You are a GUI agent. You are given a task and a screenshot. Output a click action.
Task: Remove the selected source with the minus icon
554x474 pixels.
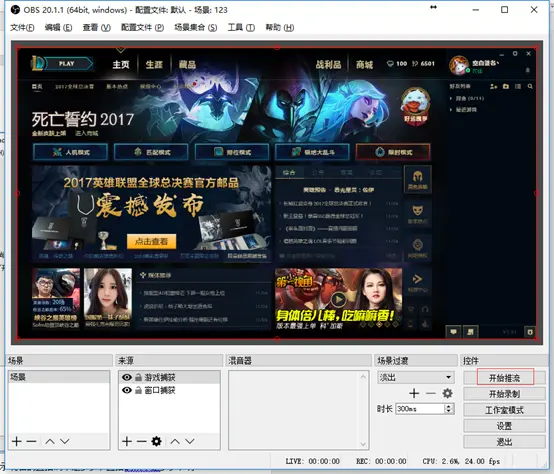coord(142,441)
